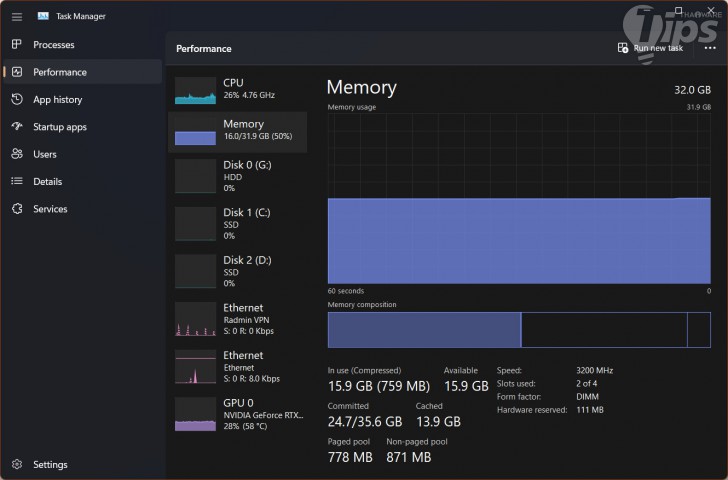Click the Performance sidebar icon
728x480 pixels.
click(17, 71)
